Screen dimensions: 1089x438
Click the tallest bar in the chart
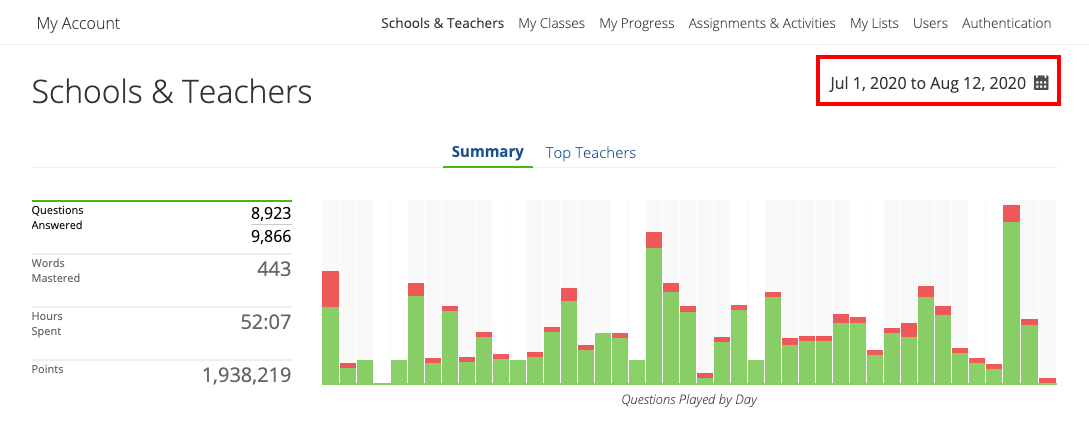pos(1011,300)
